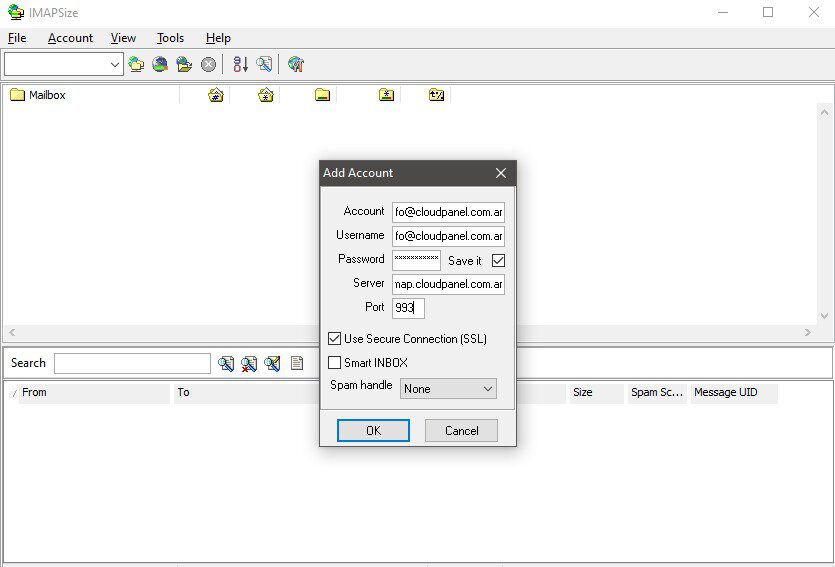Click the first search magnifier icon by Search box
The width and height of the screenshot is (835, 567).
point(226,363)
